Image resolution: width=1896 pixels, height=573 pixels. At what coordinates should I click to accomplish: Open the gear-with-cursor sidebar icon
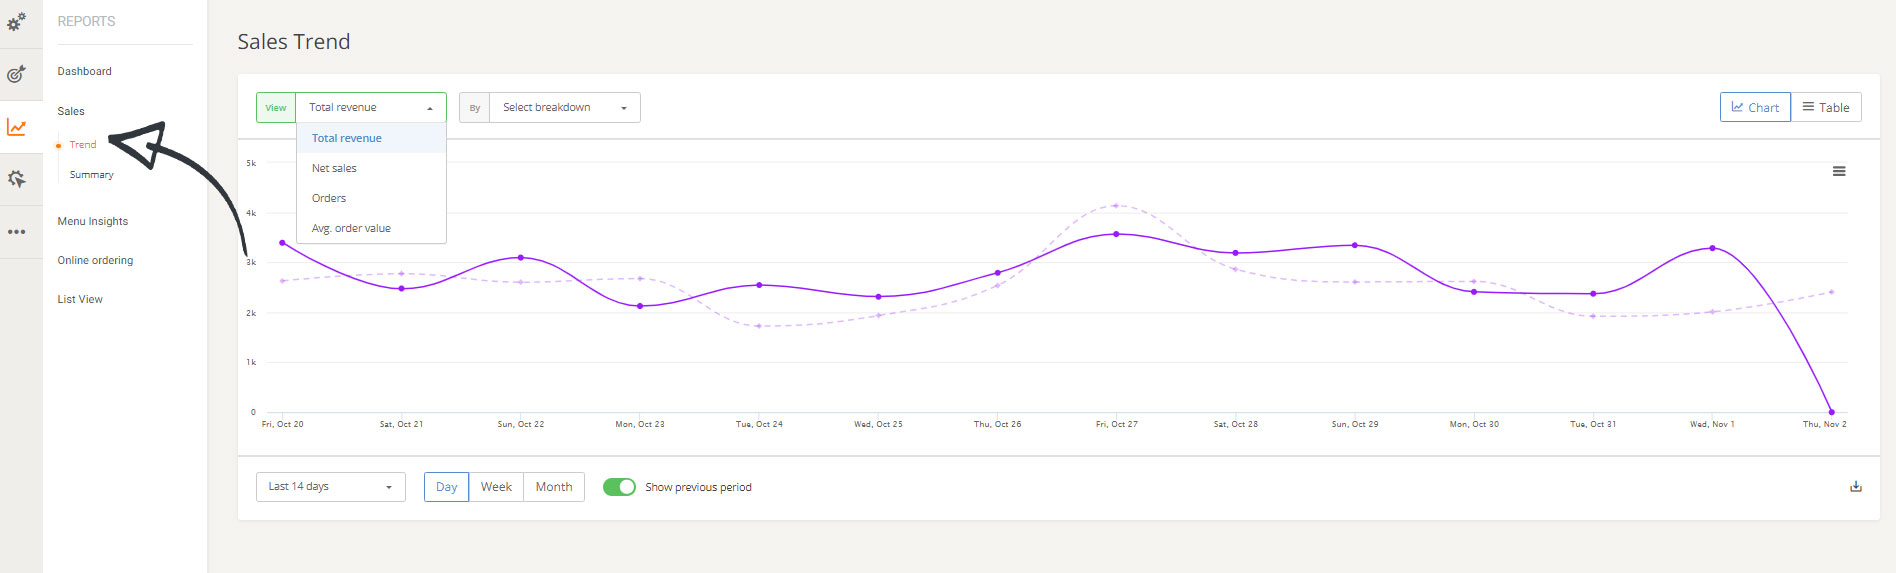coord(17,179)
